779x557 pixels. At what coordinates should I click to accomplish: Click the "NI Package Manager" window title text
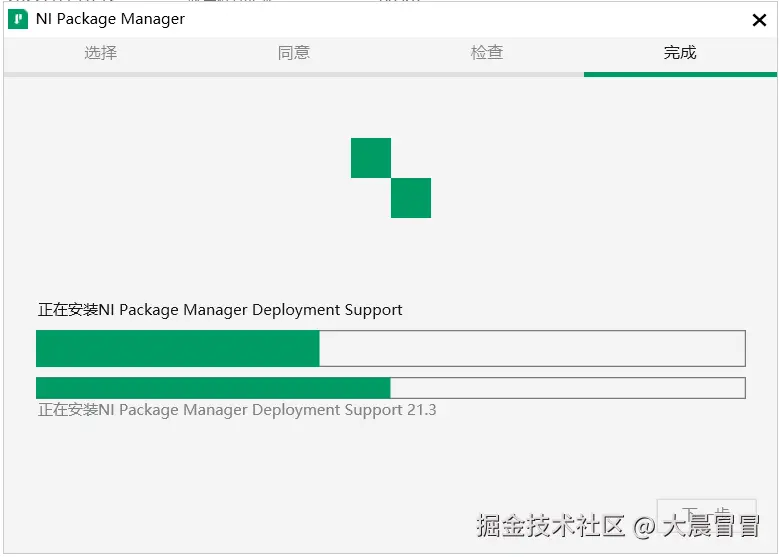pyautogui.click(x=110, y=19)
